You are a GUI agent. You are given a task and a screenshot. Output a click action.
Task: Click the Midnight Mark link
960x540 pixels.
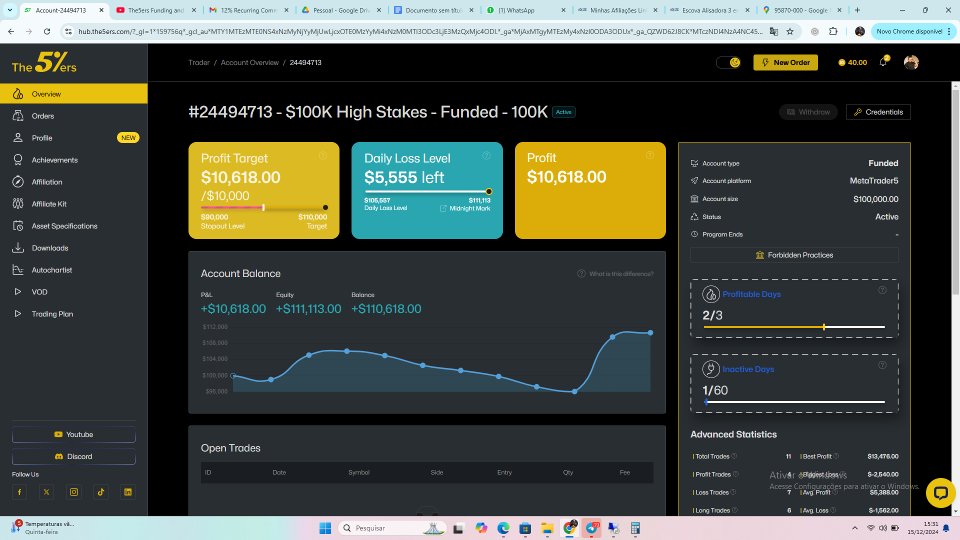[x=465, y=208]
